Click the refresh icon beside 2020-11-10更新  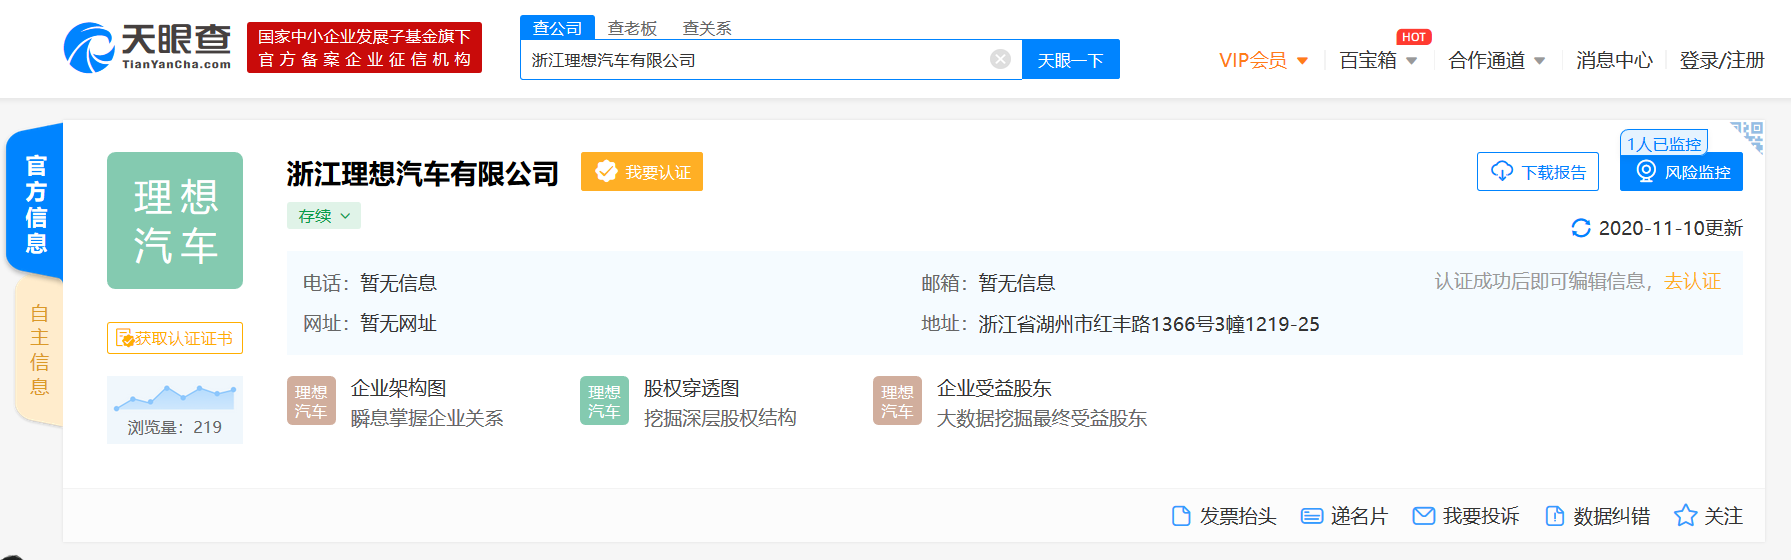coord(1581,228)
